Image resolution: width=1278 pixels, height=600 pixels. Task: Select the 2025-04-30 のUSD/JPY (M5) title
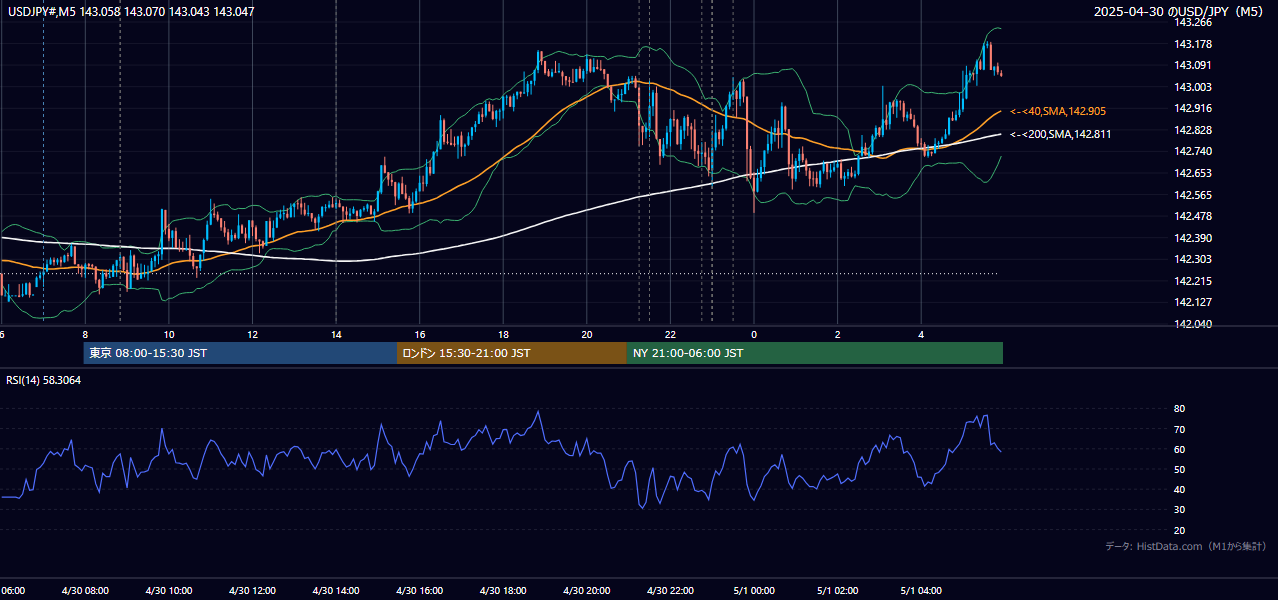(x=1181, y=12)
